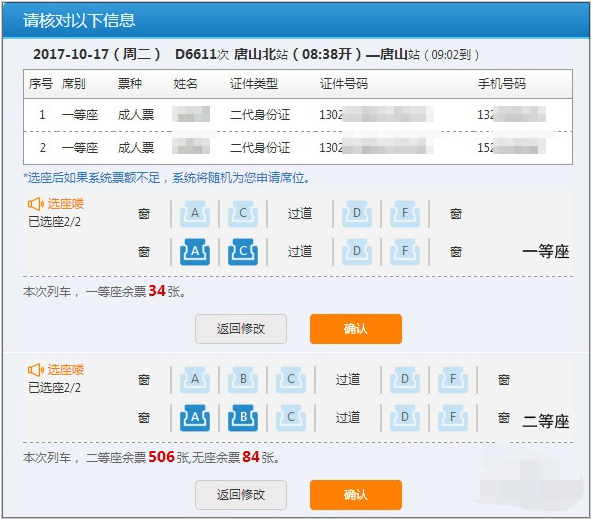Deselect seat A in second-class bottom row
The width and height of the screenshot is (593, 520).
(195, 418)
